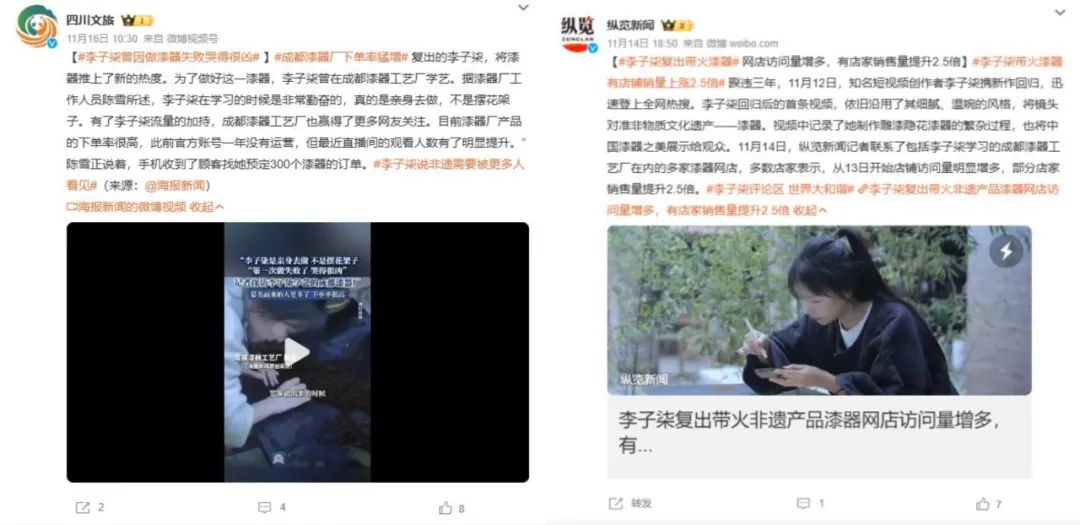Collapse the right post text with 收起

coord(811,210)
